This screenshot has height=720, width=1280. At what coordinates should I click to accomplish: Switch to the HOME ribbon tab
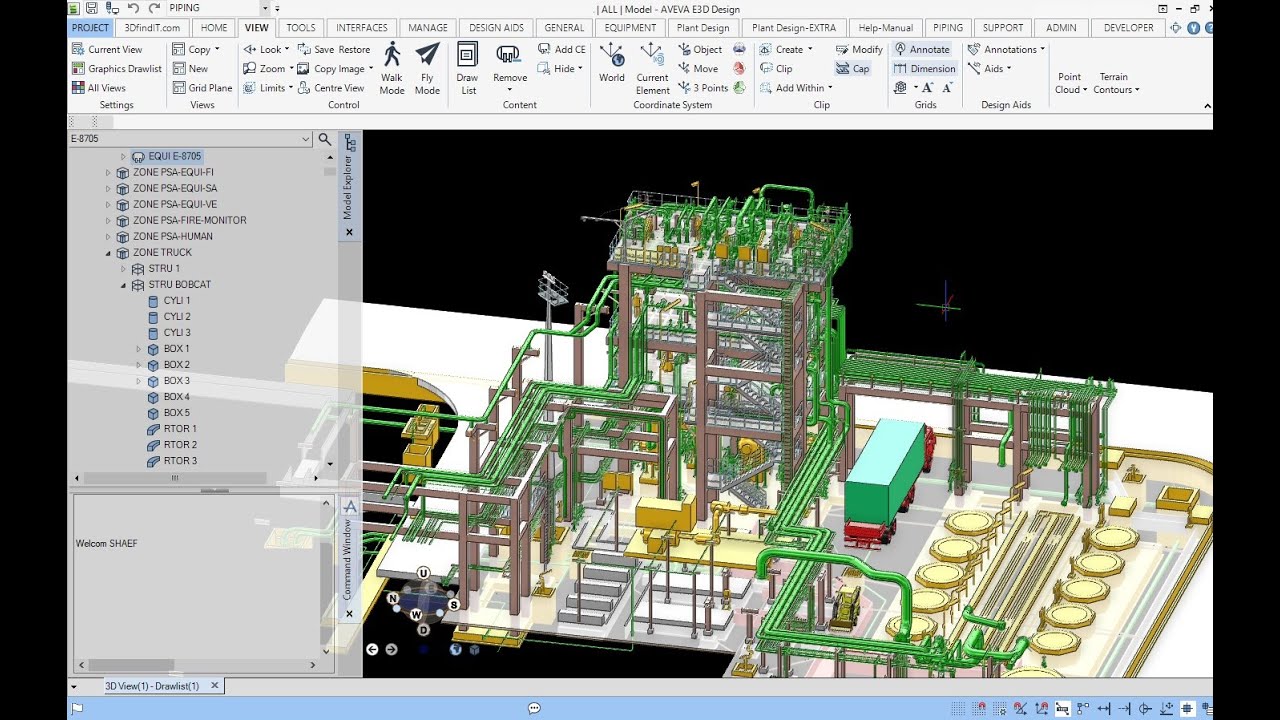pyautogui.click(x=214, y=28)
